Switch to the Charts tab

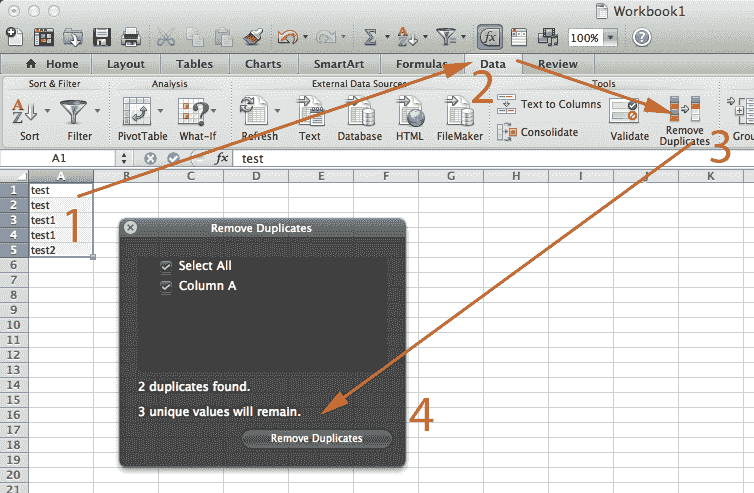[263, 64]
